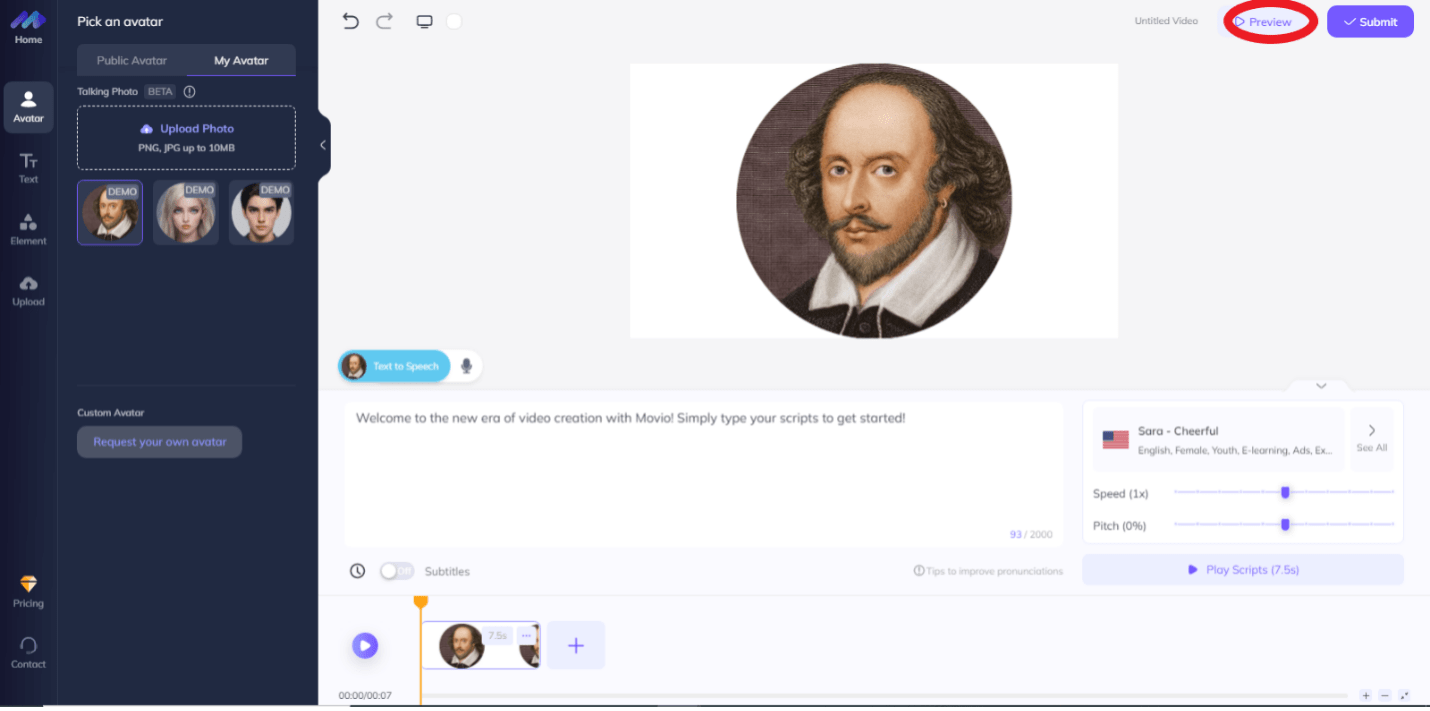The image size is (1430, 711).
Task: Click the microphone voice recording icon
Action: 466,366
